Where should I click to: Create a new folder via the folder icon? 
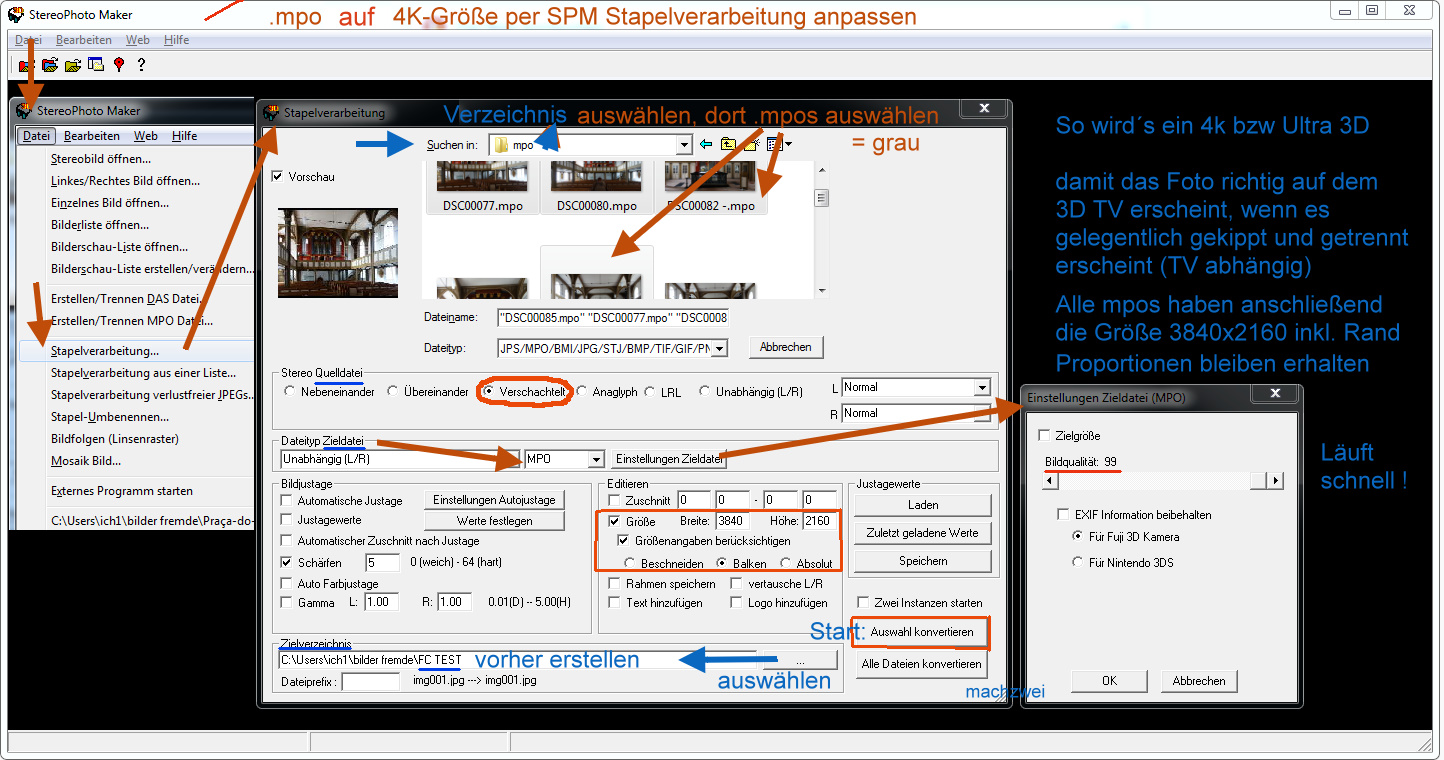pos(751,144)
